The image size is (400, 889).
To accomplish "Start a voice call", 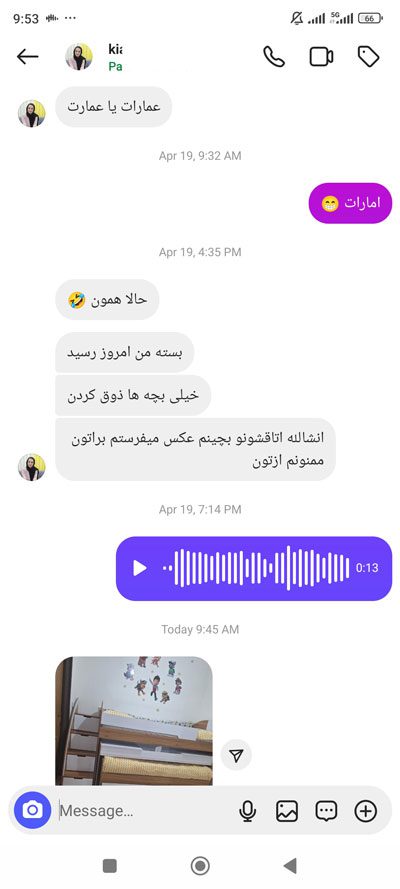I will (274, 57).
